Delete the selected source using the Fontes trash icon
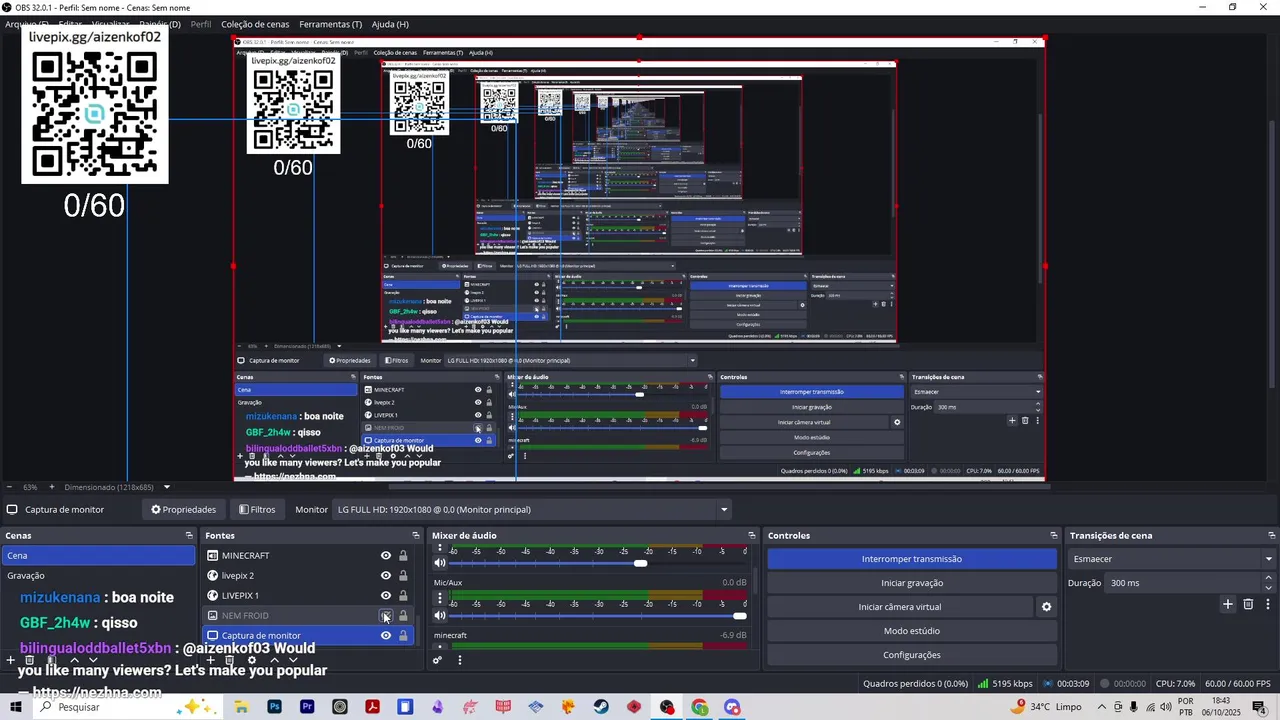This screenshot has height=720, width=1280. tap(230, 660)
